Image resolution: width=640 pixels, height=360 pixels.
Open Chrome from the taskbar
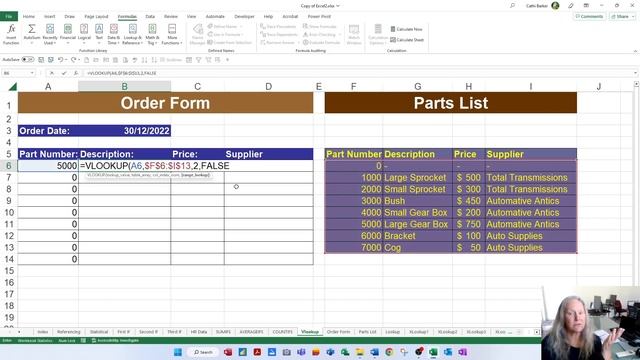coord(389,352)
